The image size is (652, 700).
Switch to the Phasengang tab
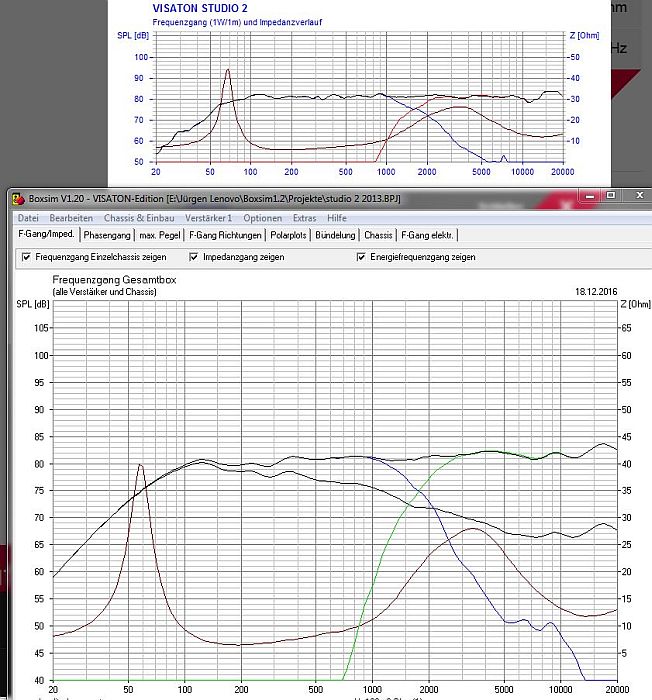point(107,235)
